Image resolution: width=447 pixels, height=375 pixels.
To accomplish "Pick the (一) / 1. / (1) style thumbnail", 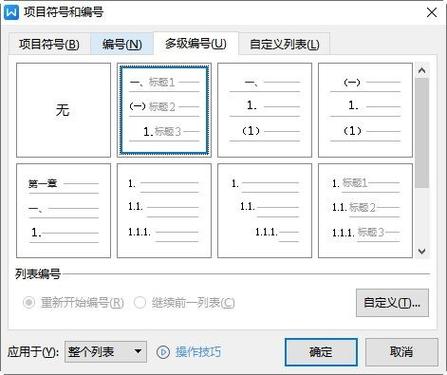I will 365,110.
